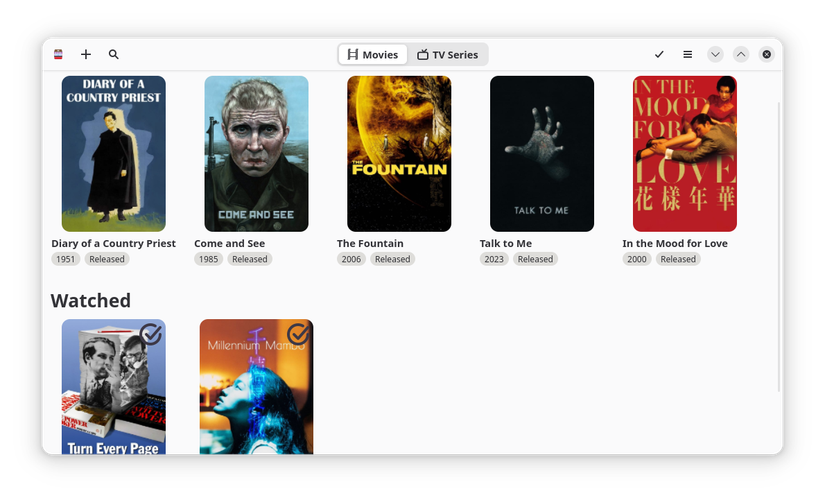
Task: Toggle the watched checkmark on Millennium Mambo
Action: [298, 334]
